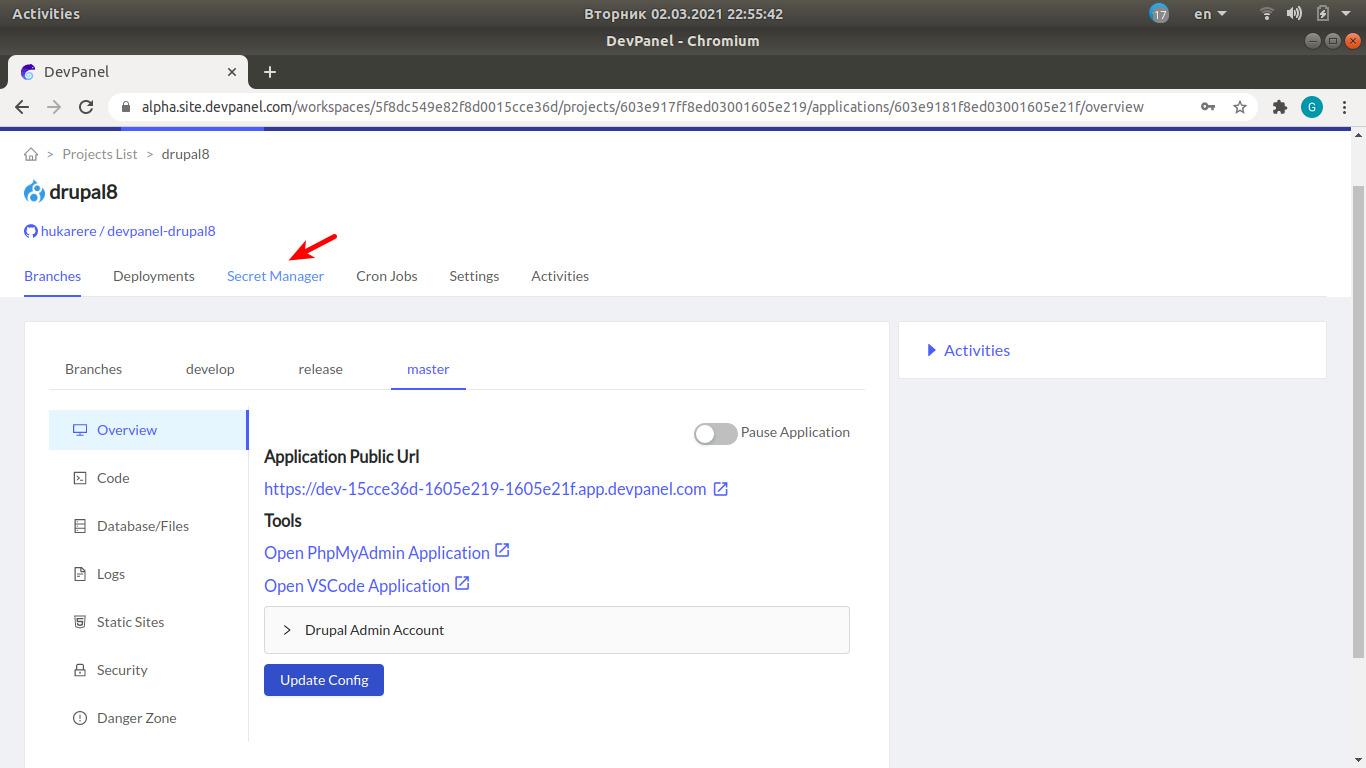
Task: Open external link icon beside public URL
Action: tap(720, 489)
